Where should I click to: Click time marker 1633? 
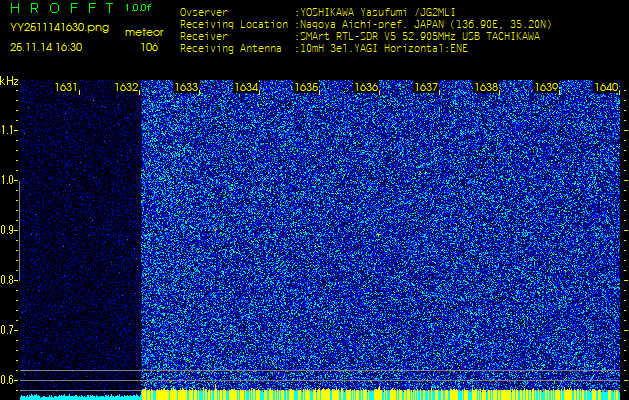coord(186,87)
